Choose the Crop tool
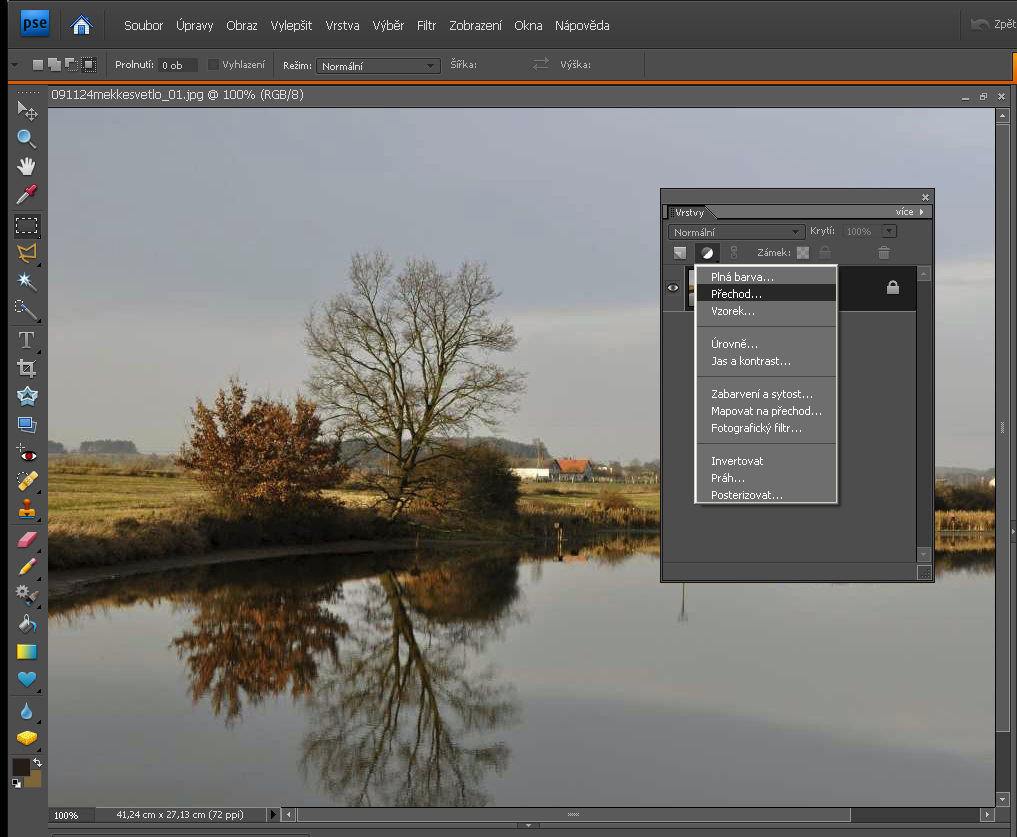The width and height of the screenshot is (1017, 837). click(27, 368)
